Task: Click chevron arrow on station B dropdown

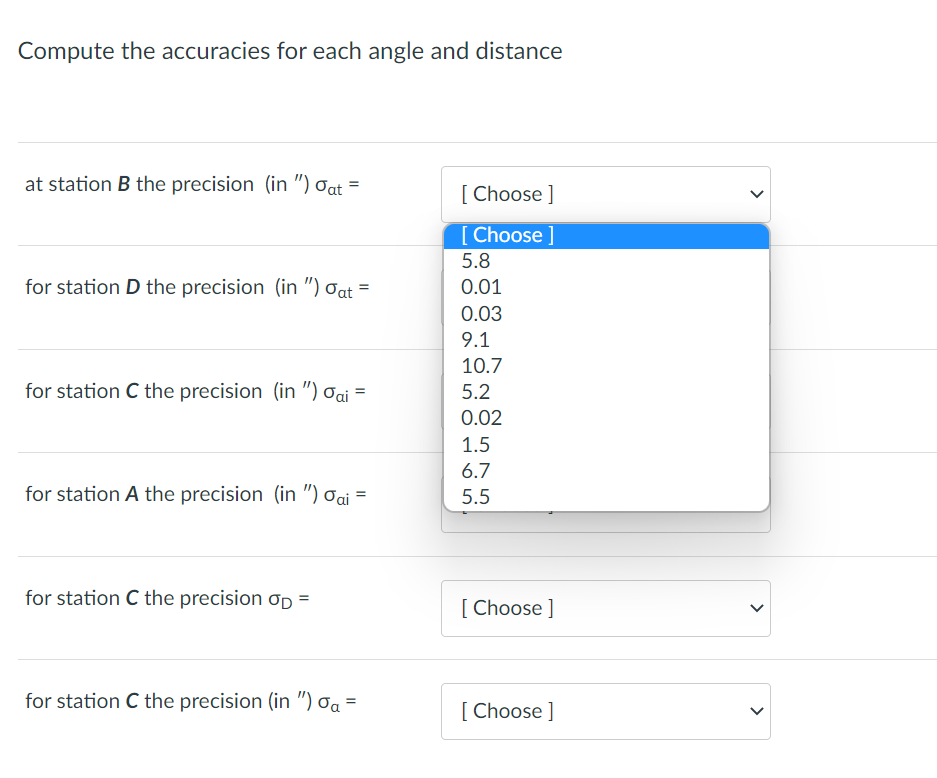Action: click(x=757, y=194)
